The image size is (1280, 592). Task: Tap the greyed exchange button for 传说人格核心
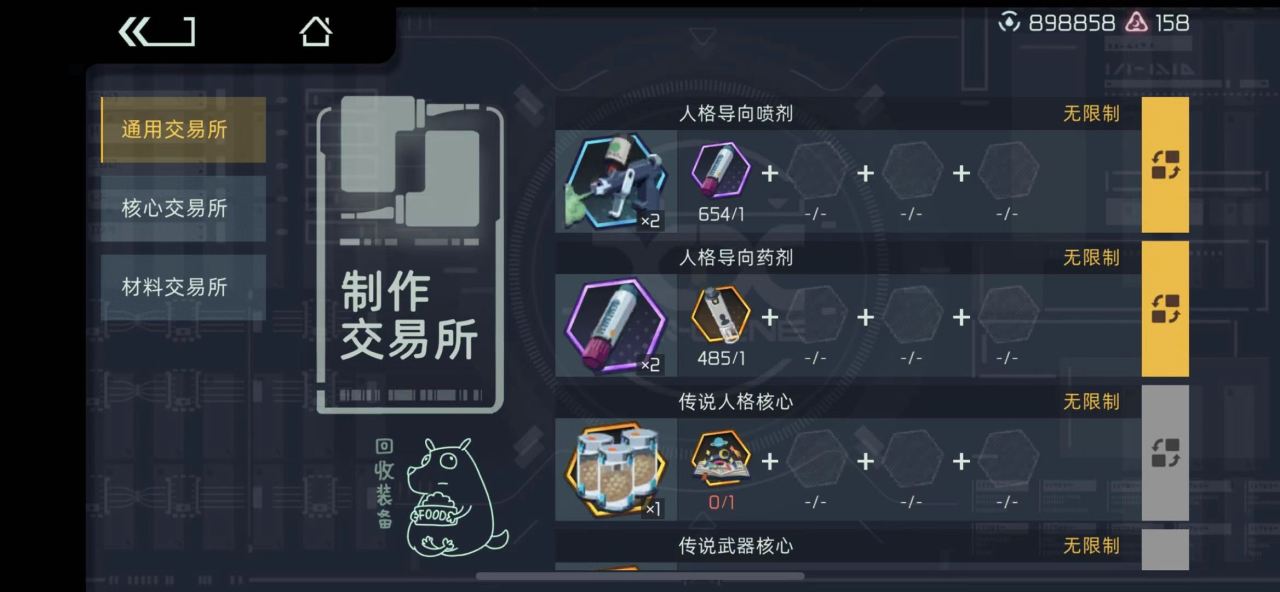pyautogui.click(x=1165, y=453)
